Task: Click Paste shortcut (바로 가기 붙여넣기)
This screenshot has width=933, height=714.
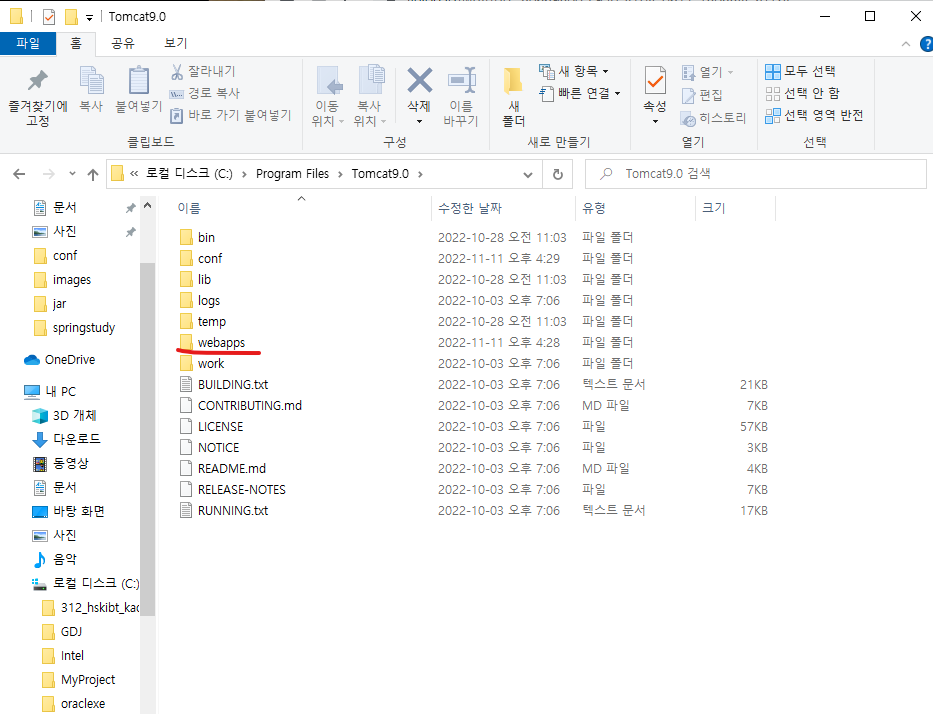Action: coord(231,115)
